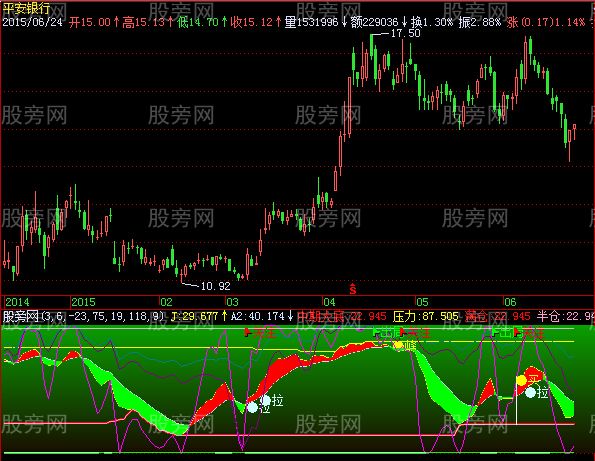This screenshot has height=461, width=595.
Task: Click the low price 低14.70
Action: click(x=198, y=22)
